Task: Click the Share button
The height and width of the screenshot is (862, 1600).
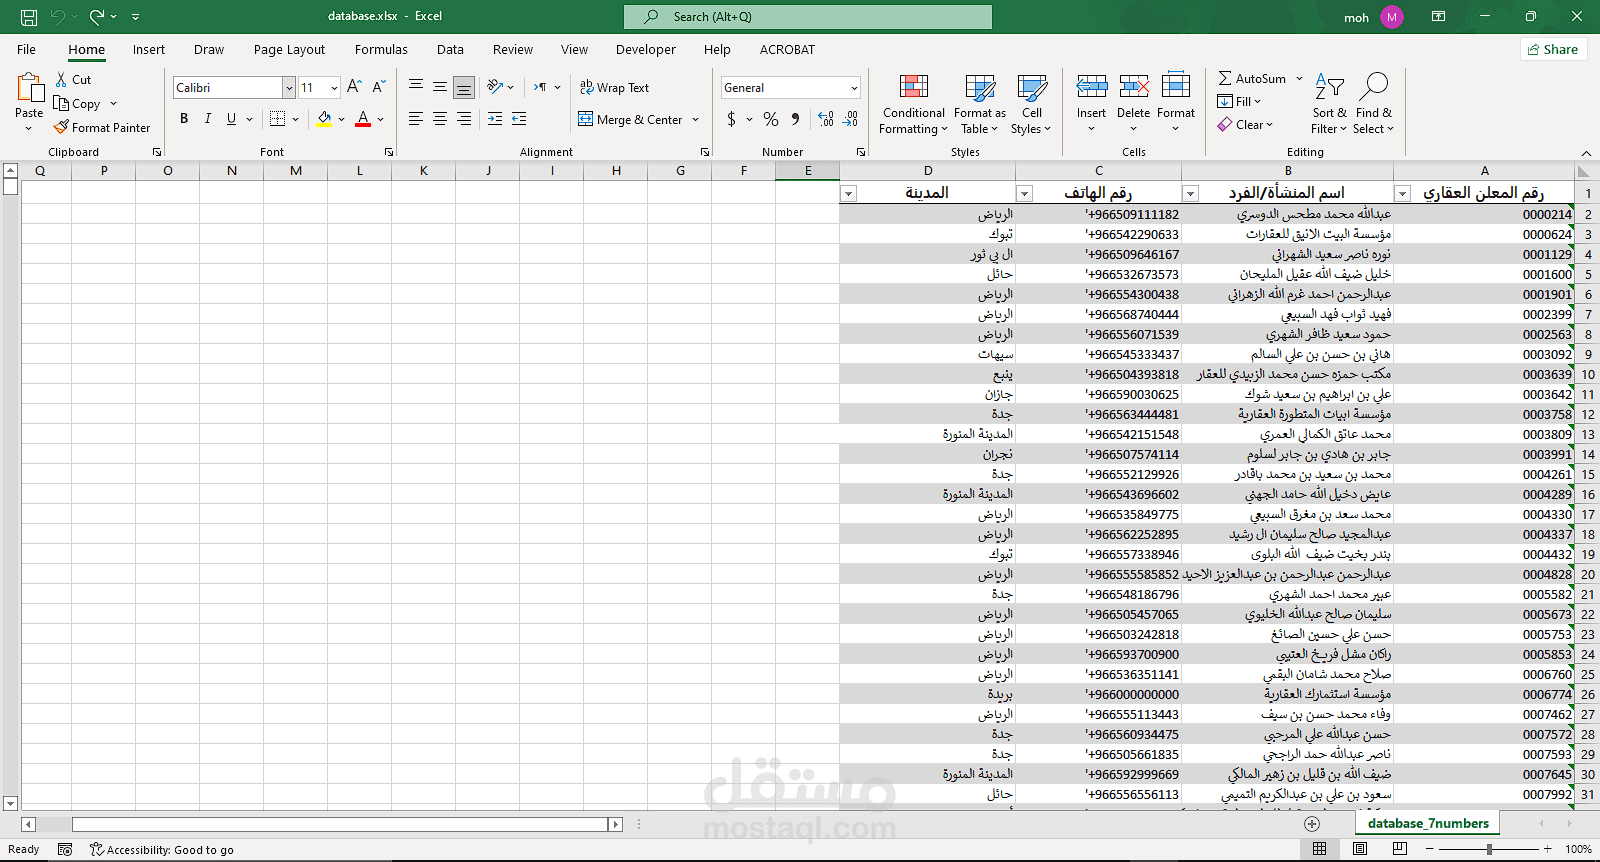Action: [x=1553, y=49]
